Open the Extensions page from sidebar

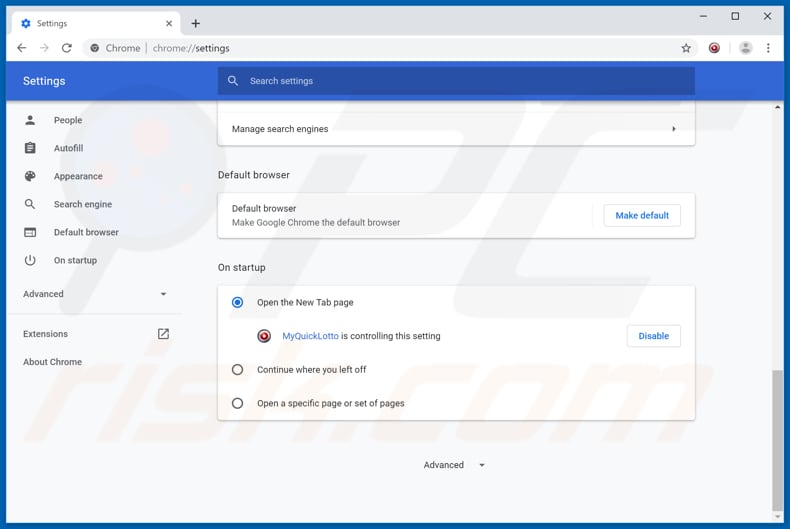[x=45, y=334]
